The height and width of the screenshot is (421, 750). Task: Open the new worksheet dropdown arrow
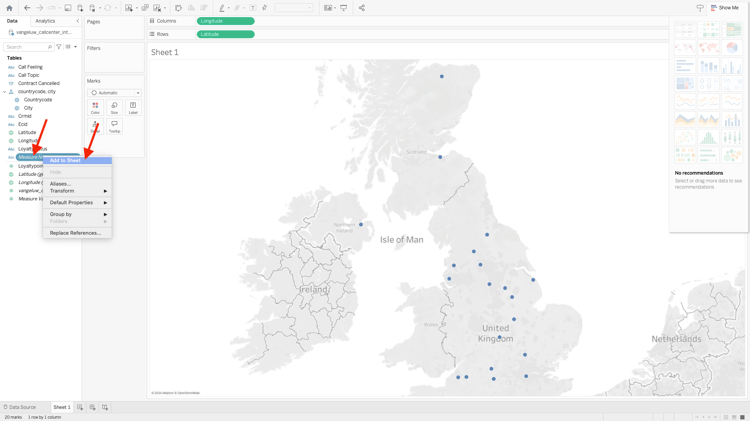tap(136, 8)
